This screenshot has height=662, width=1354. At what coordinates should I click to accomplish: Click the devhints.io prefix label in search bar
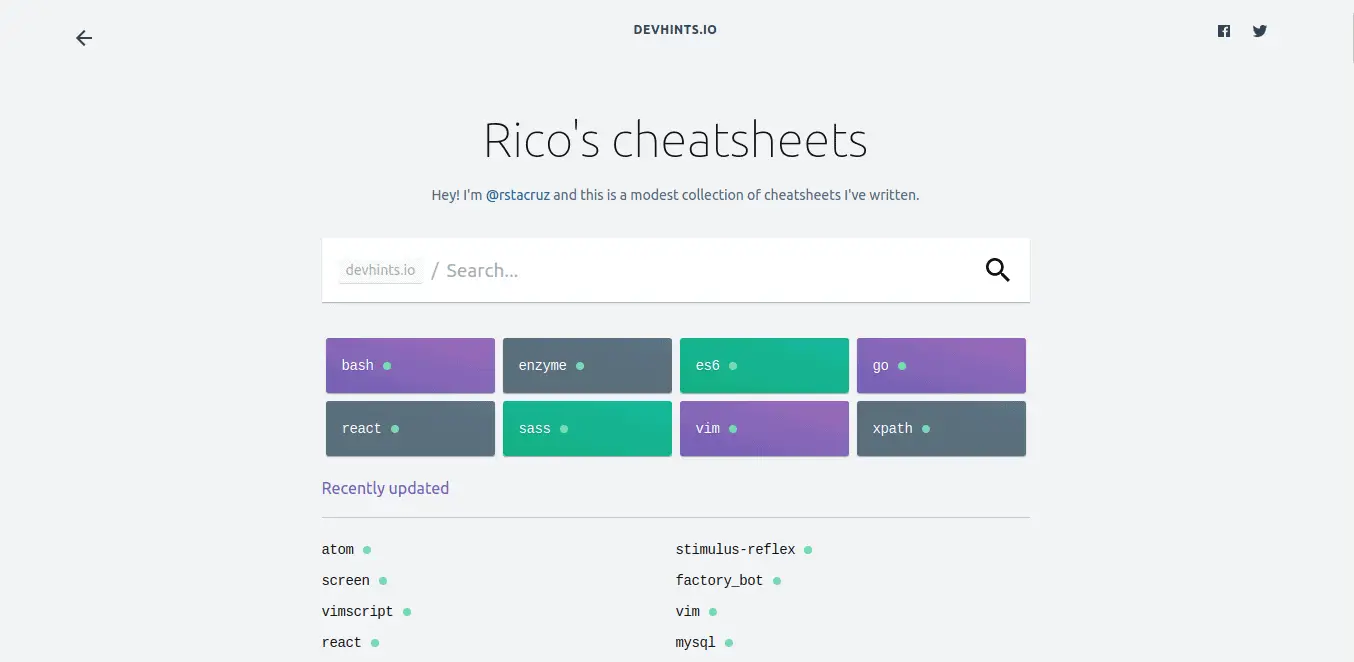380,270
